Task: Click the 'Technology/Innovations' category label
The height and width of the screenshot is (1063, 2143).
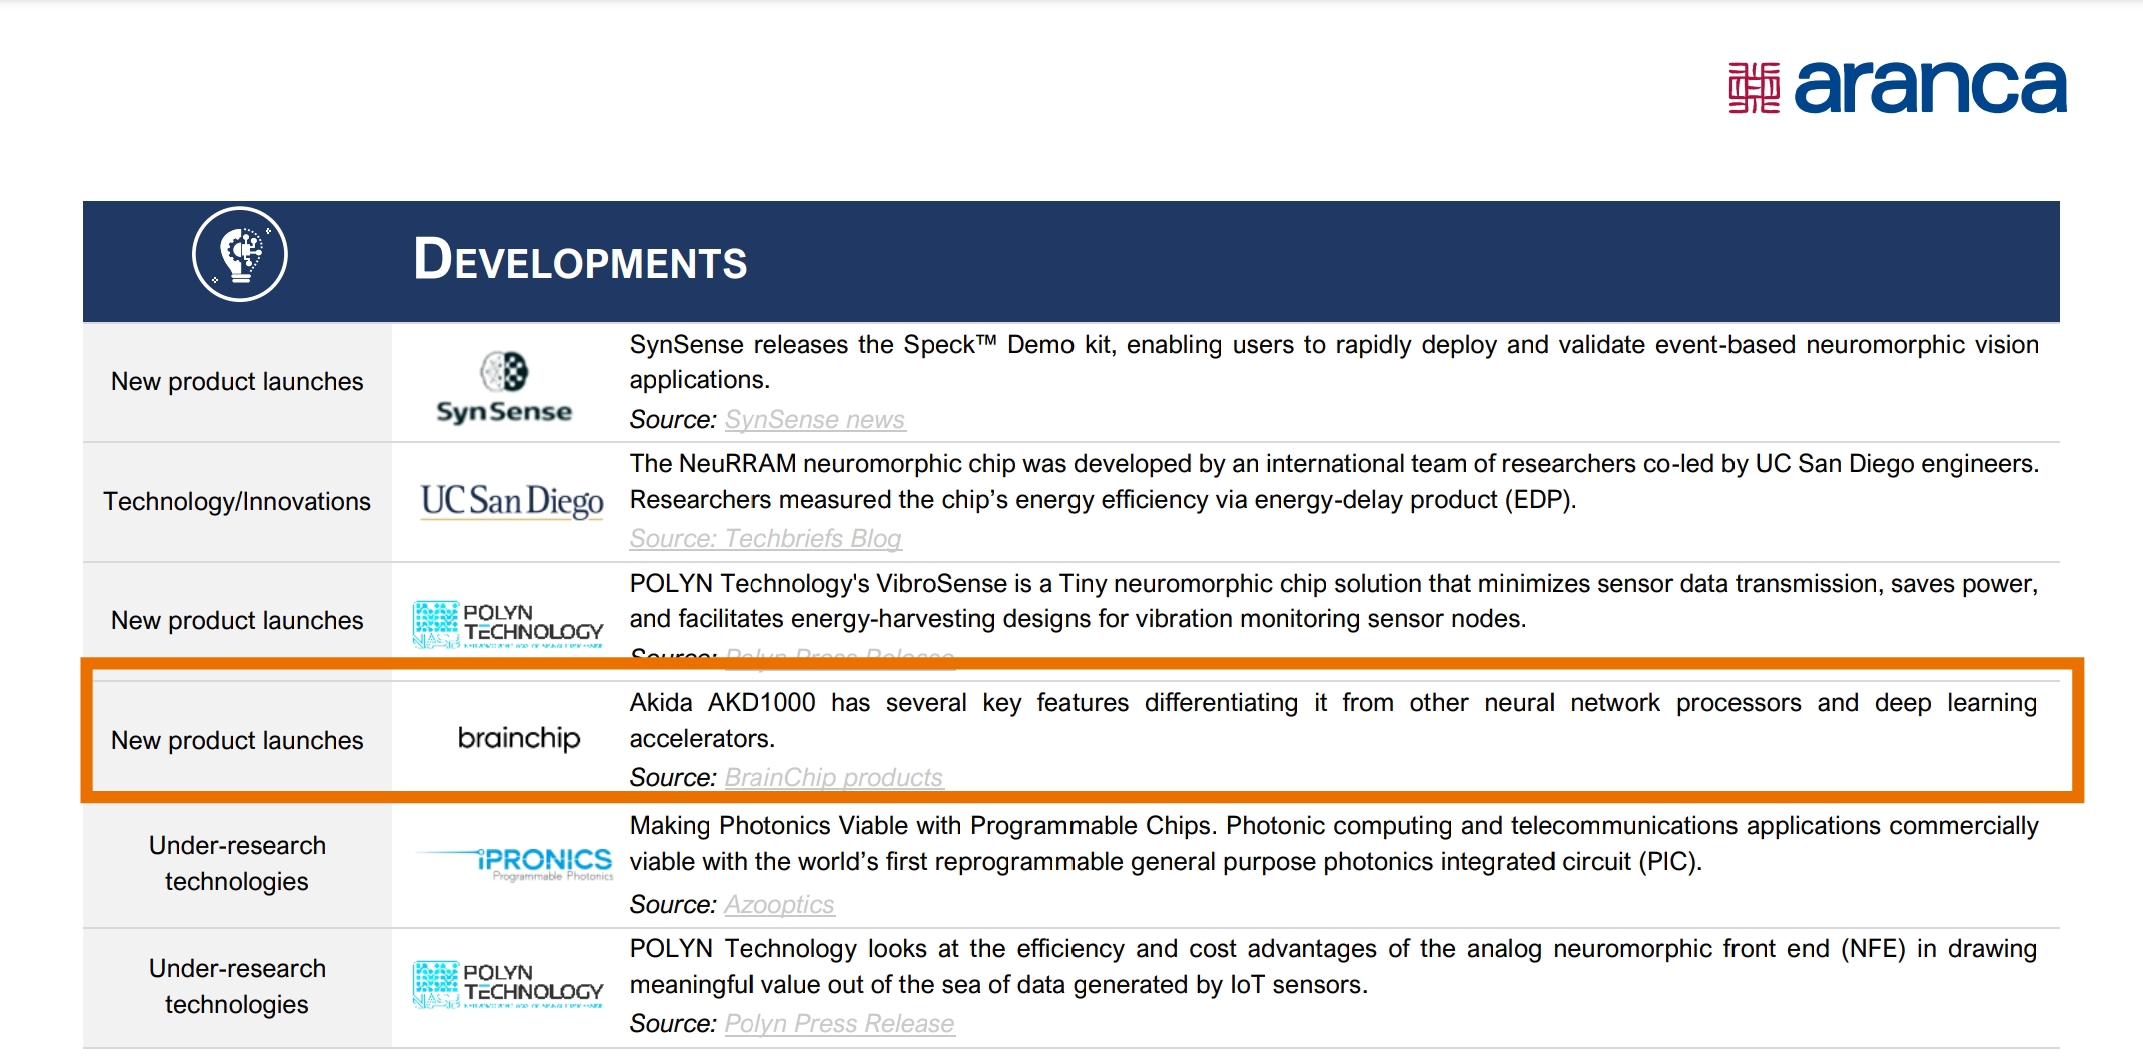Action: 237,501
